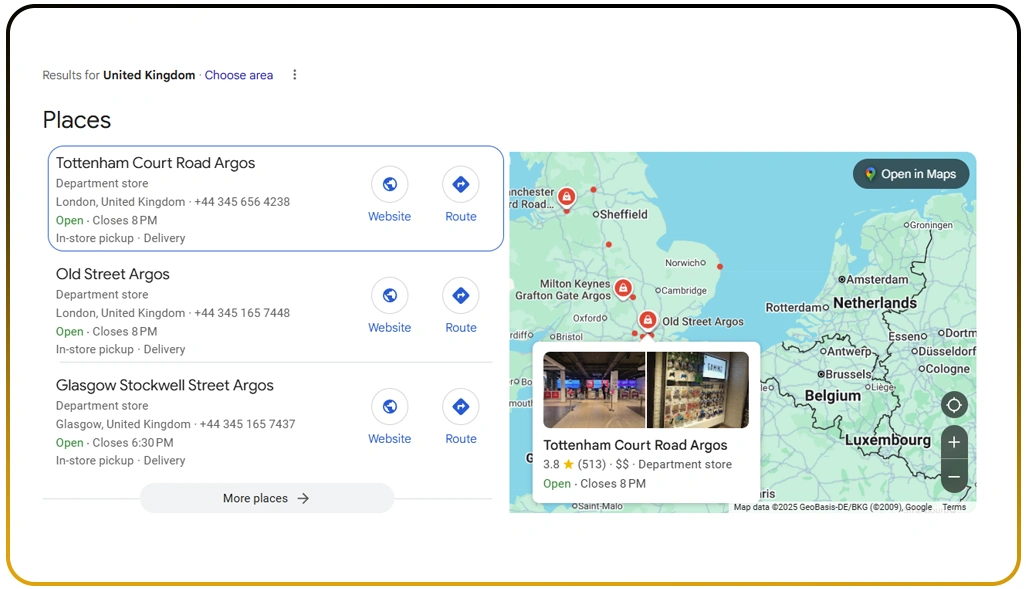Center map on my location icon
The width and height of the screenshot is (1026, 589).
coord(954,405)
